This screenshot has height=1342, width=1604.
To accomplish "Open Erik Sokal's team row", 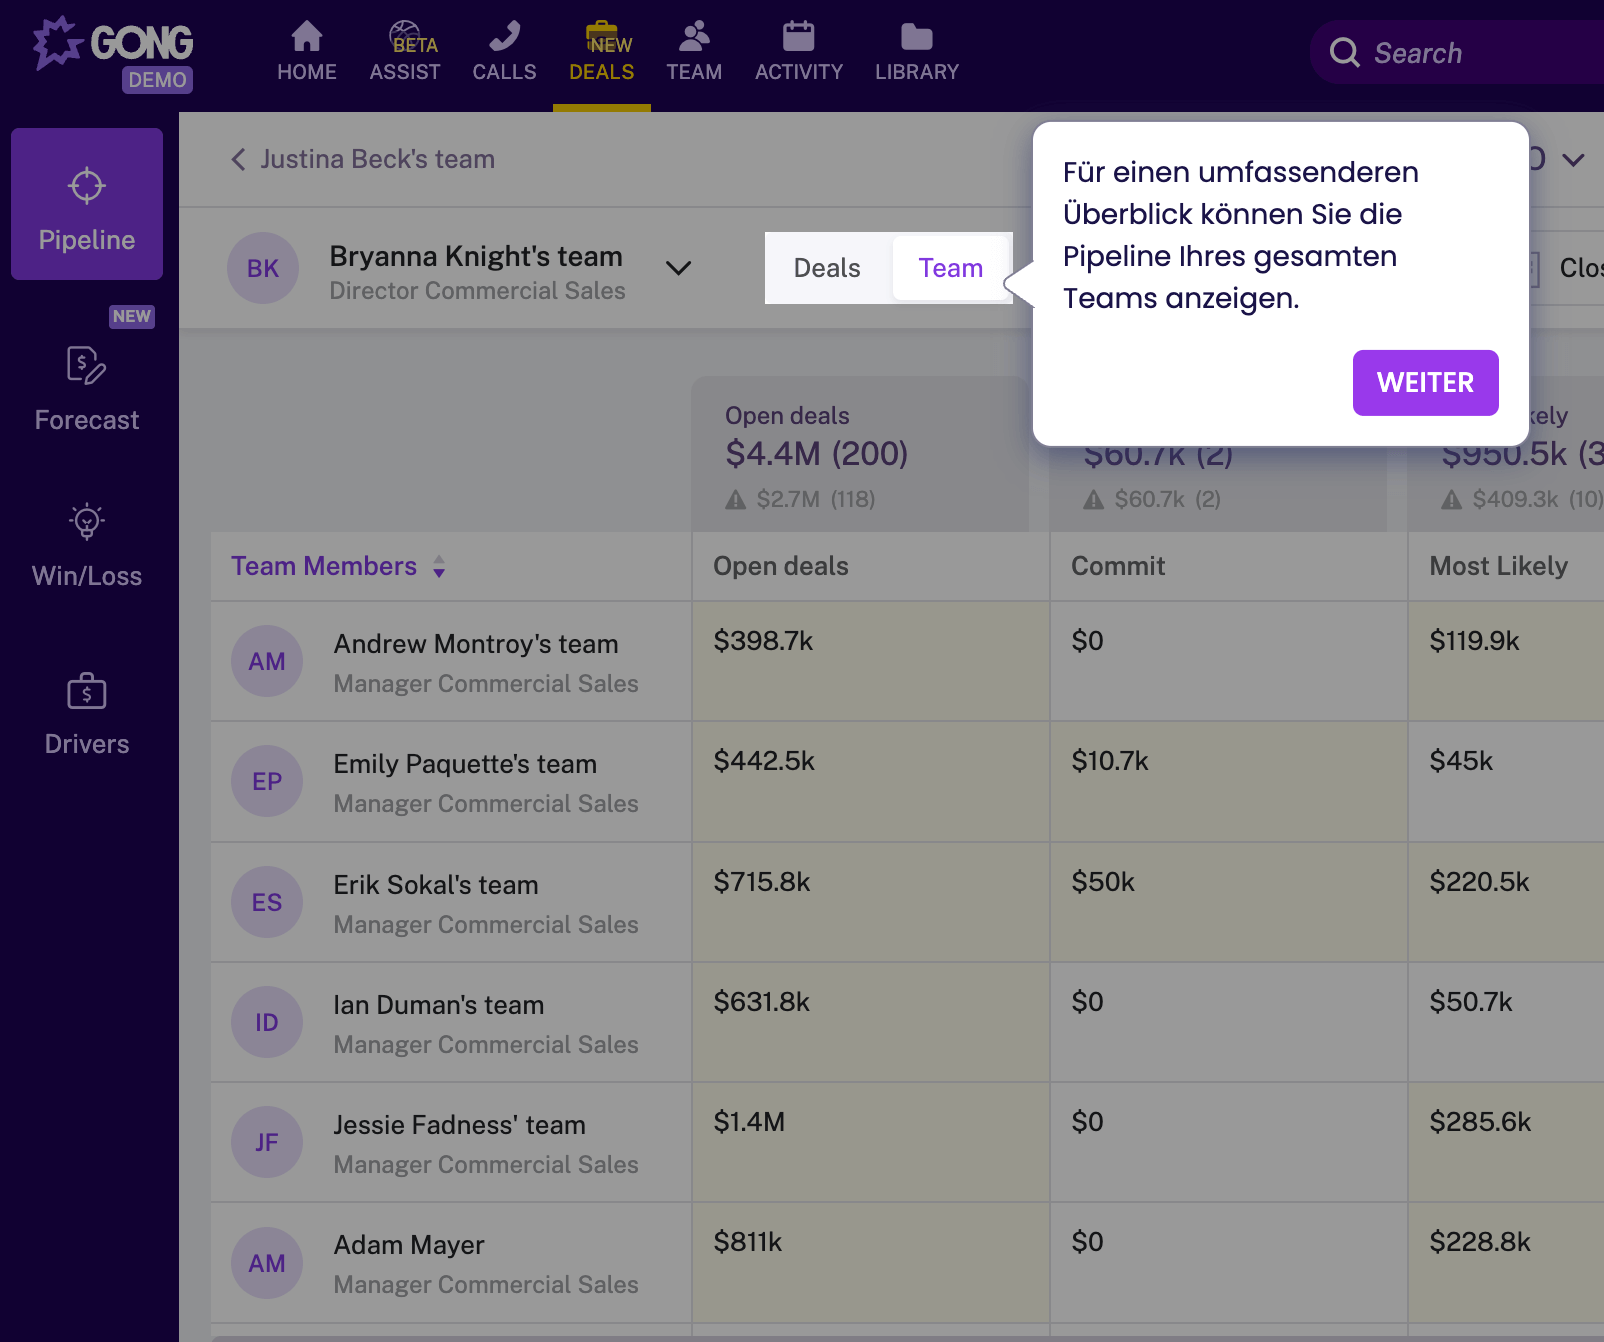I will pyautogui.click(x=436, y=886).
